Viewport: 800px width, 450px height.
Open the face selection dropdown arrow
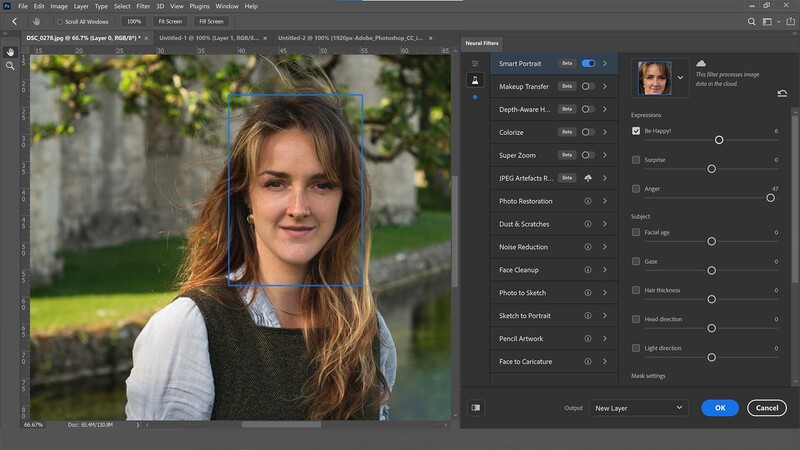(680, 78)
